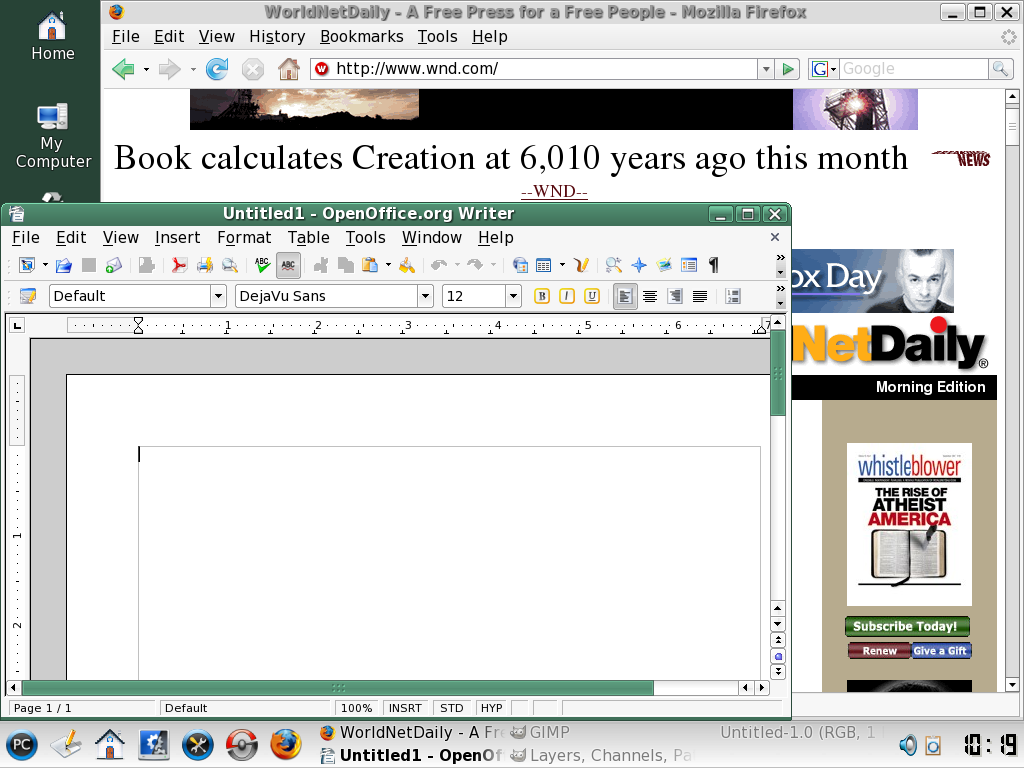Viewport: 1024px width, 768px height.
Task: Open the Table size dropdown arrow
Action: (x=562, y=265)
